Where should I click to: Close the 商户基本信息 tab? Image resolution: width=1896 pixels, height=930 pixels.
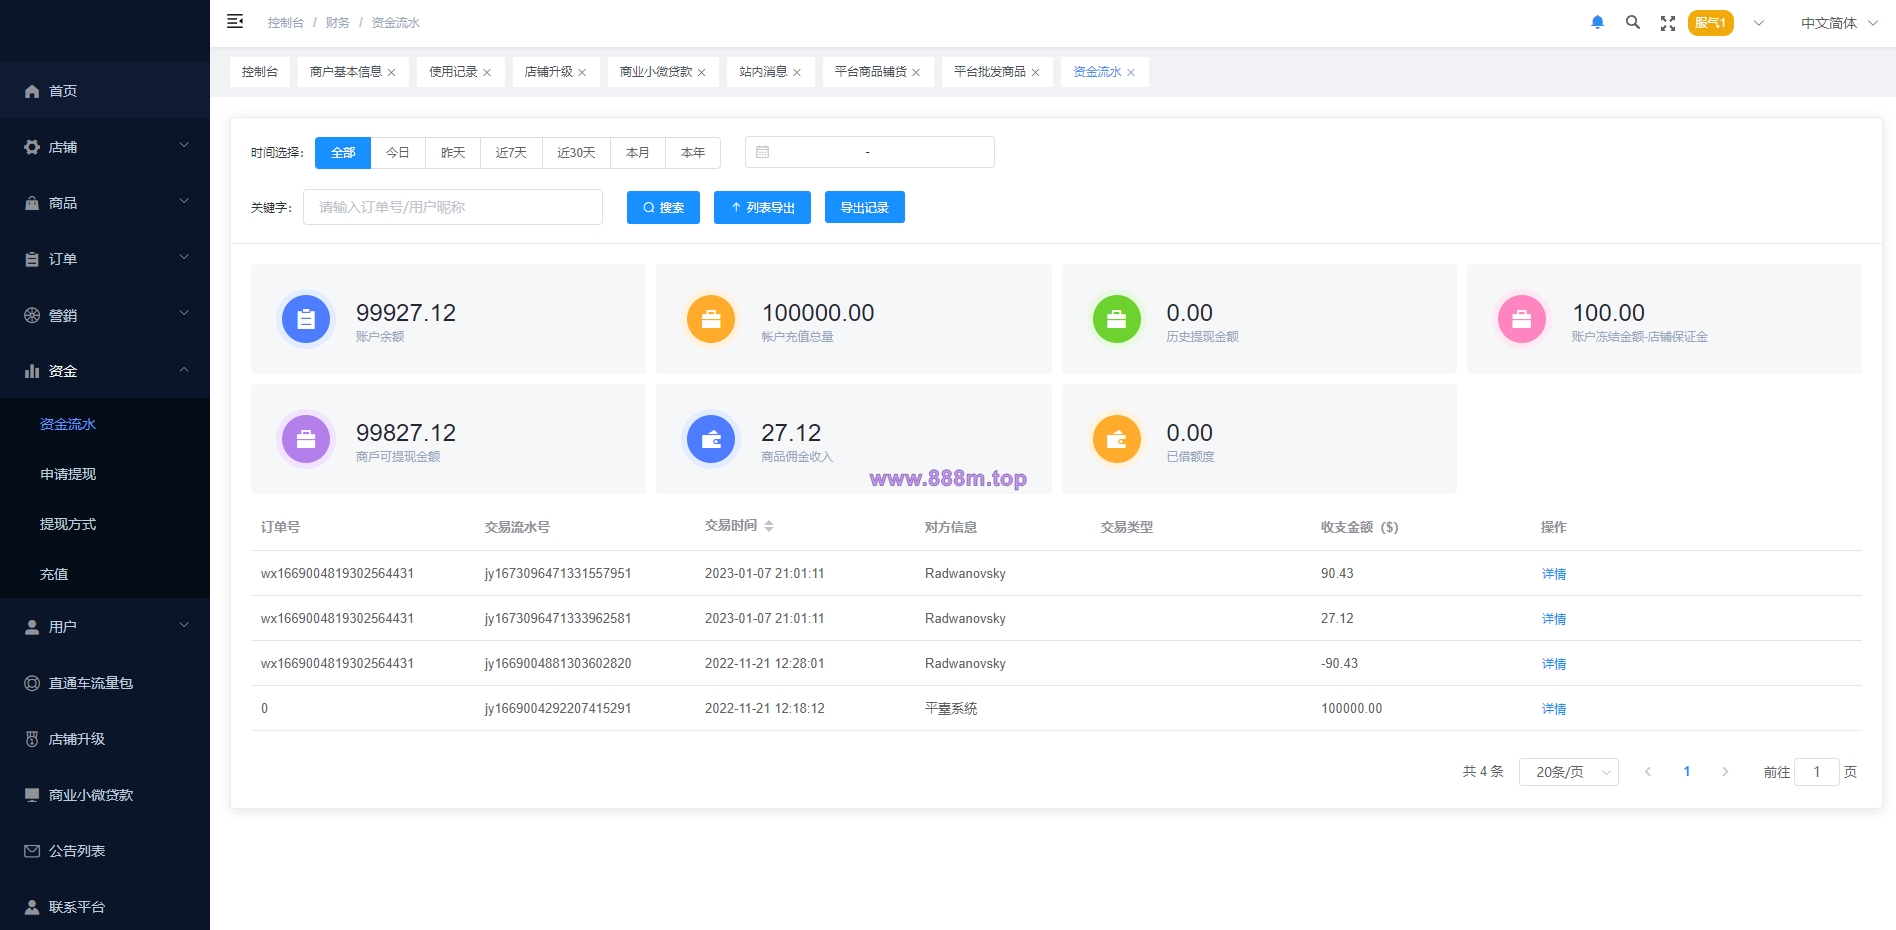[392, 73]
